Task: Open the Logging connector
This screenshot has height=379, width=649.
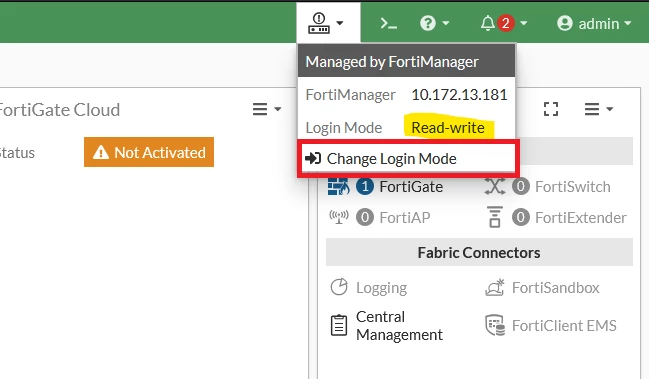Action: [381, 288]
